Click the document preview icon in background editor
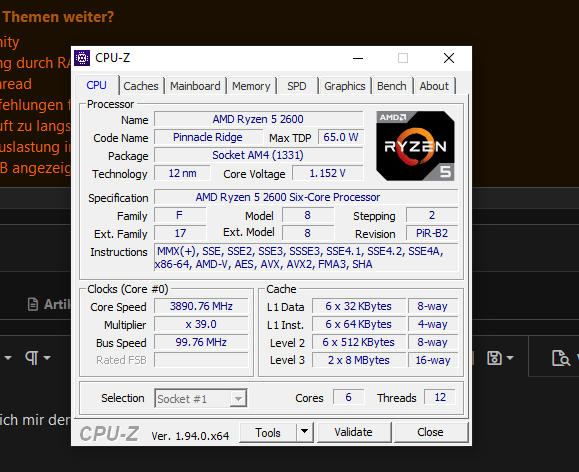Screen dimensions: 579x472 tap(561, 358)
